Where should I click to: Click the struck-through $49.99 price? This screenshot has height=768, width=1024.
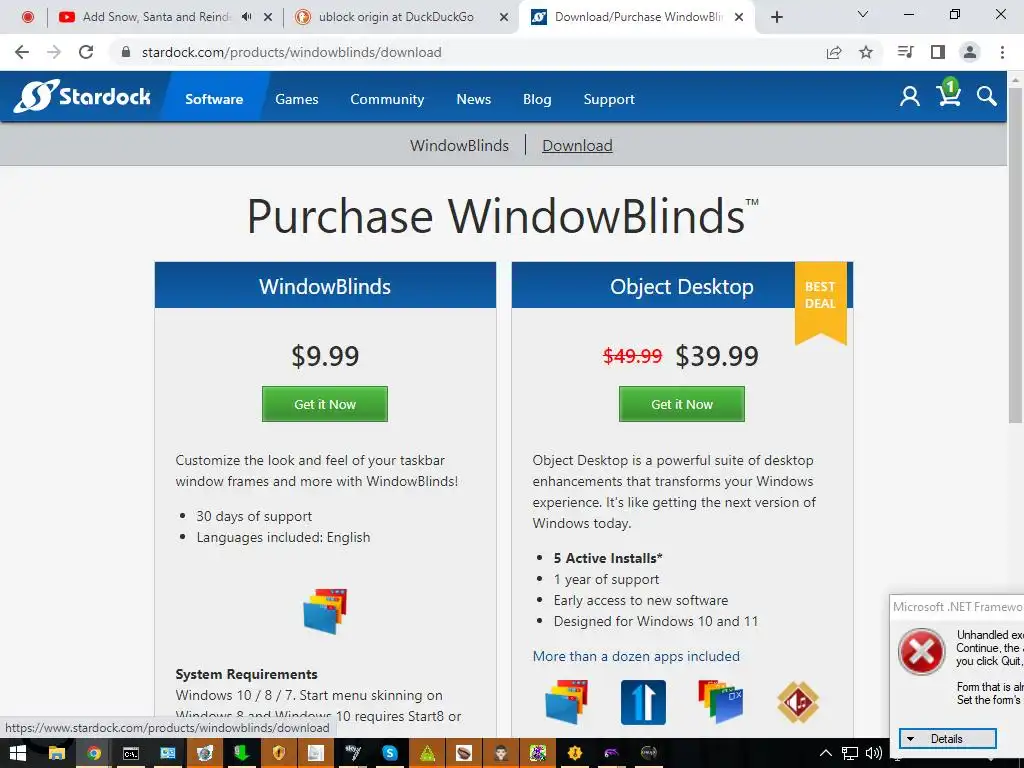click(632, 356)
